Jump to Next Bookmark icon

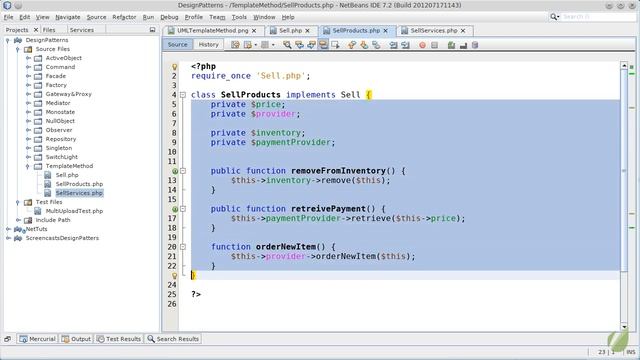coord(364,45)
